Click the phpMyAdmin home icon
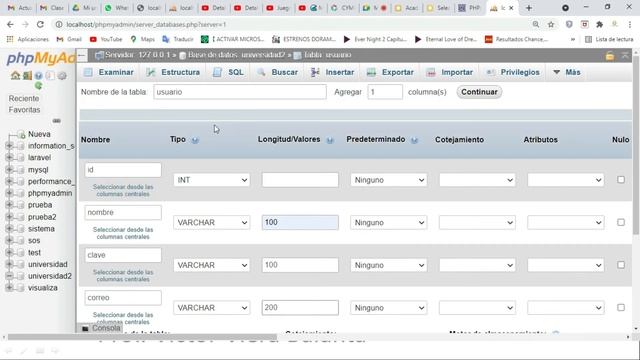Viewport: 640px width, 360px height. point(16,76)
